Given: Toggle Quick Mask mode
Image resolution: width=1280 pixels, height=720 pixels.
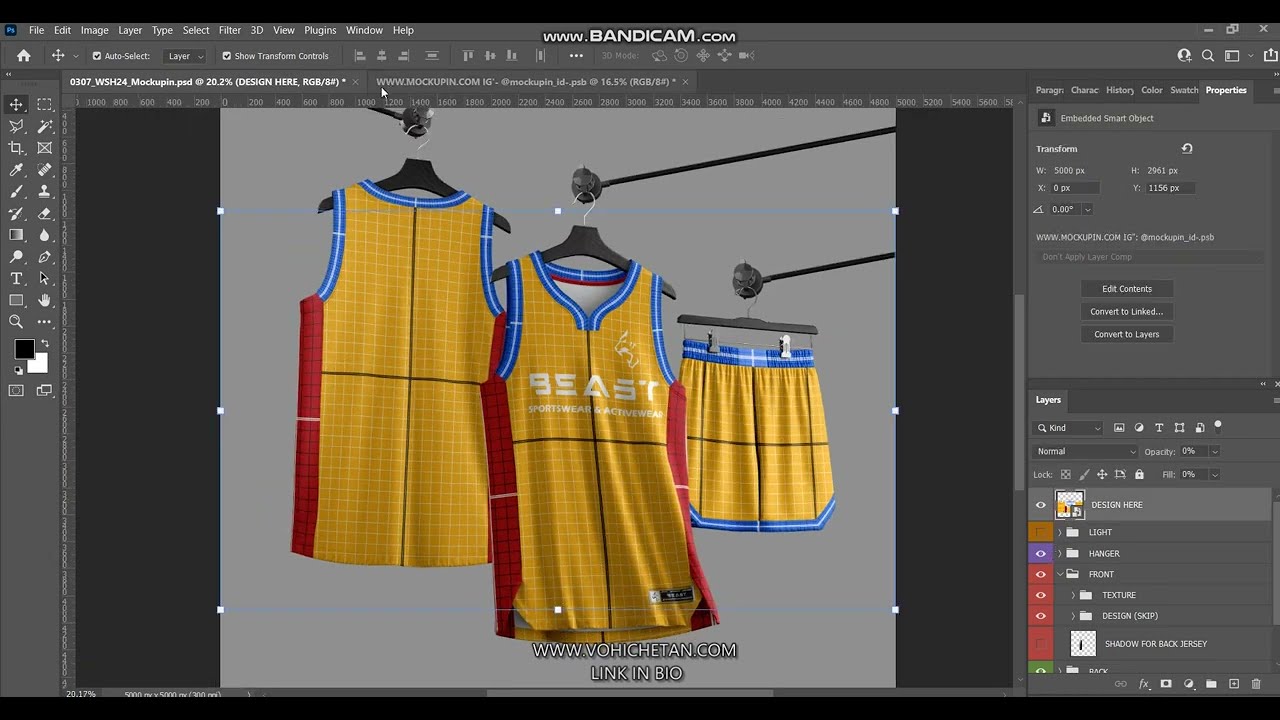Looking at the screenshot, I should [16, 390].
